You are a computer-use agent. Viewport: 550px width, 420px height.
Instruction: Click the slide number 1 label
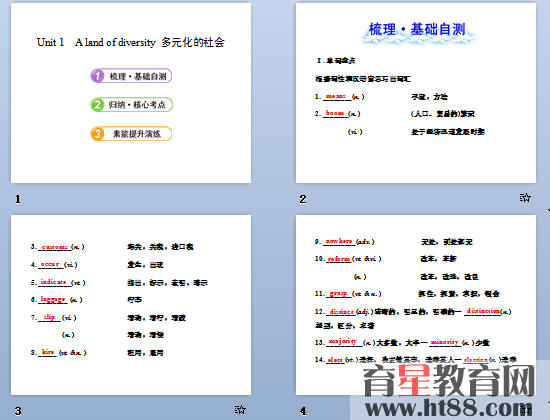[18, 199]
